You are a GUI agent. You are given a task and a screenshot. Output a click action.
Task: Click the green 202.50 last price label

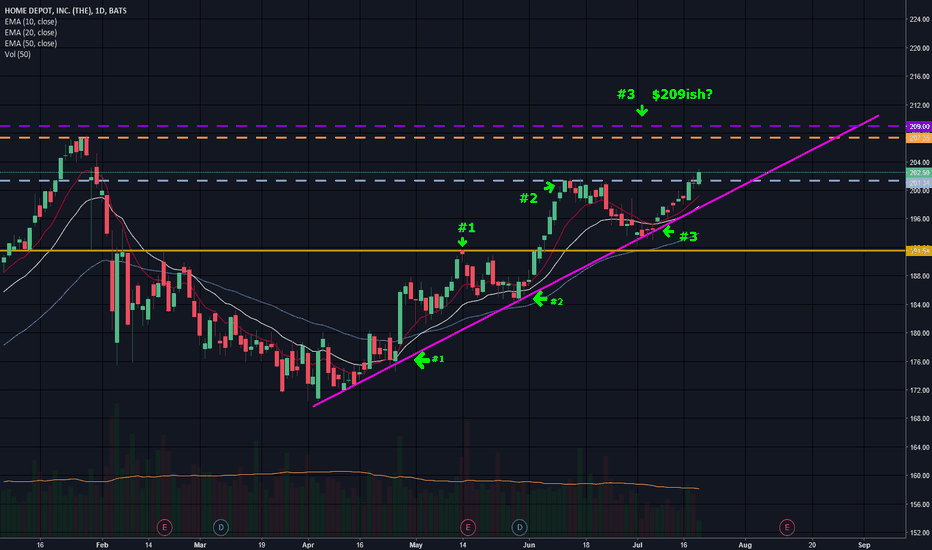tap(919, 172)
